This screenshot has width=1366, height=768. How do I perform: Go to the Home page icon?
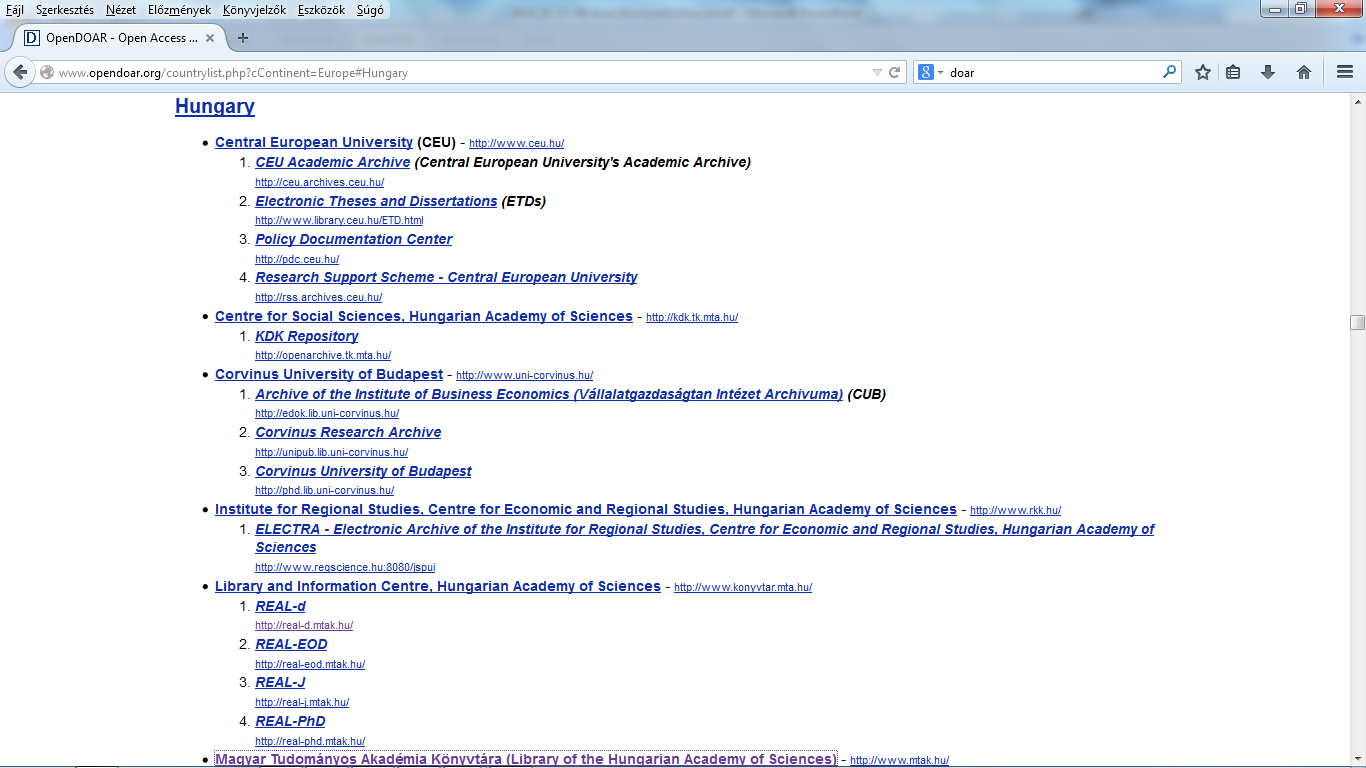pyautogui.click(x=1304, y=72)
